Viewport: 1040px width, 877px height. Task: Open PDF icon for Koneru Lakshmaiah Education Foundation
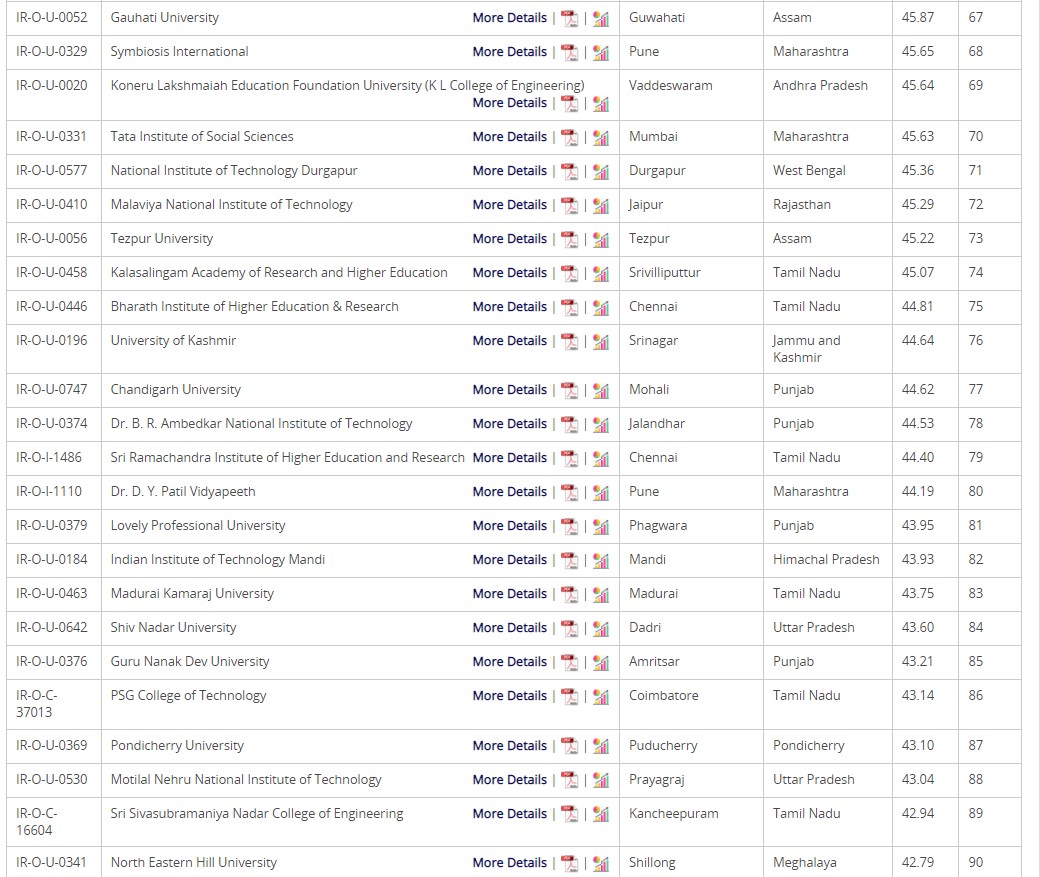tap(569, 103)
